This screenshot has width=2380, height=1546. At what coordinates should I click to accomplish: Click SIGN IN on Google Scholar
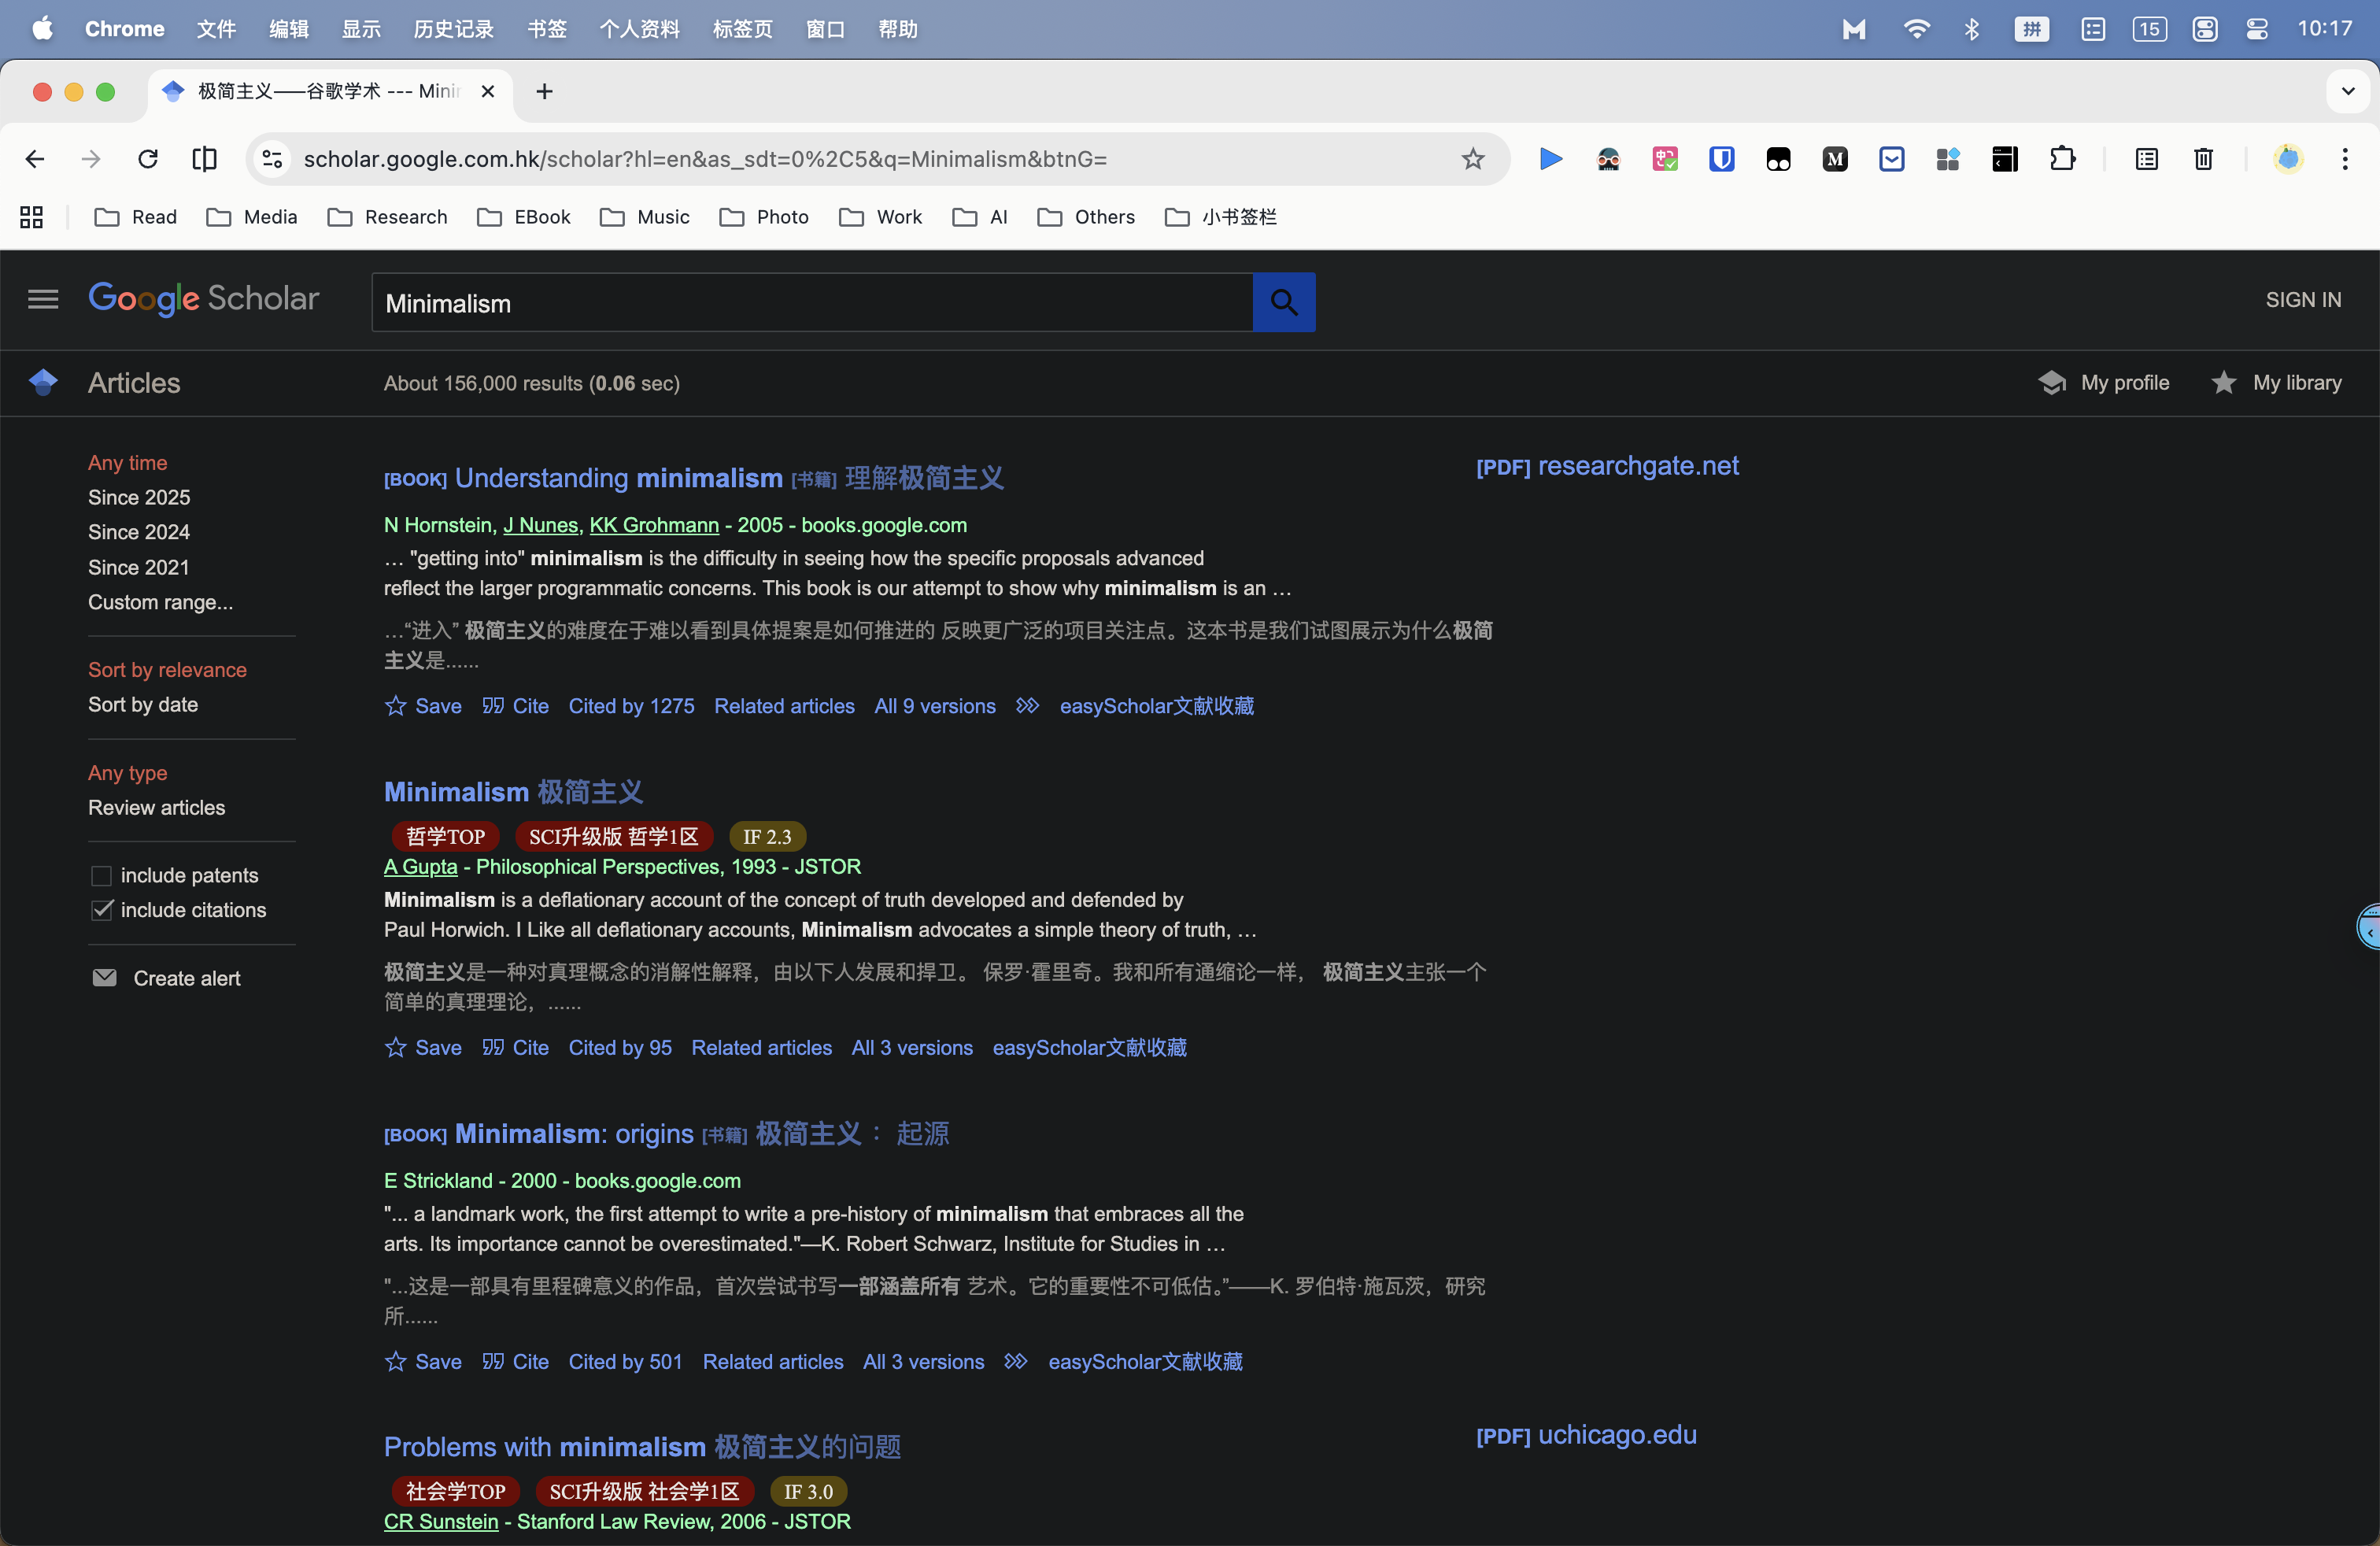(x=2302, y=299)
